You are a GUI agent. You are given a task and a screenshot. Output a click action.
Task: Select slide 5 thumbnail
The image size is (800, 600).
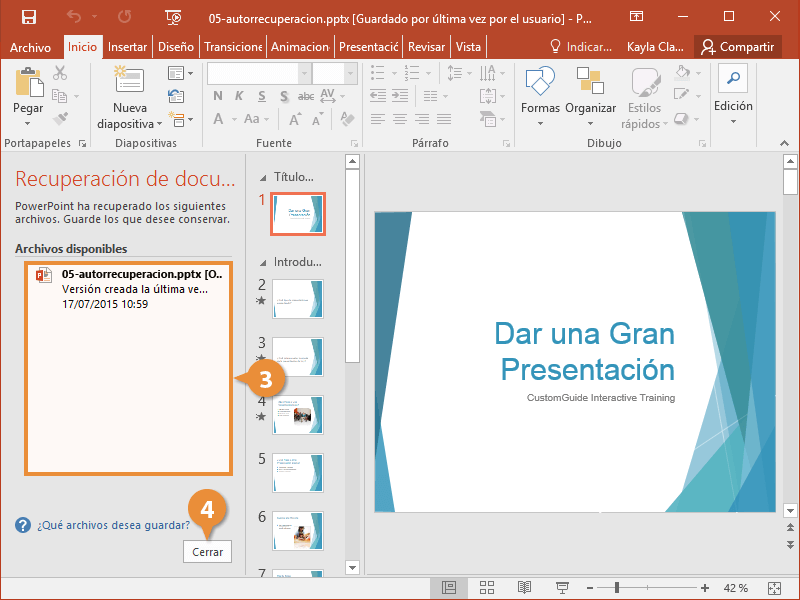pyautogui.click(x=298, y=472)
